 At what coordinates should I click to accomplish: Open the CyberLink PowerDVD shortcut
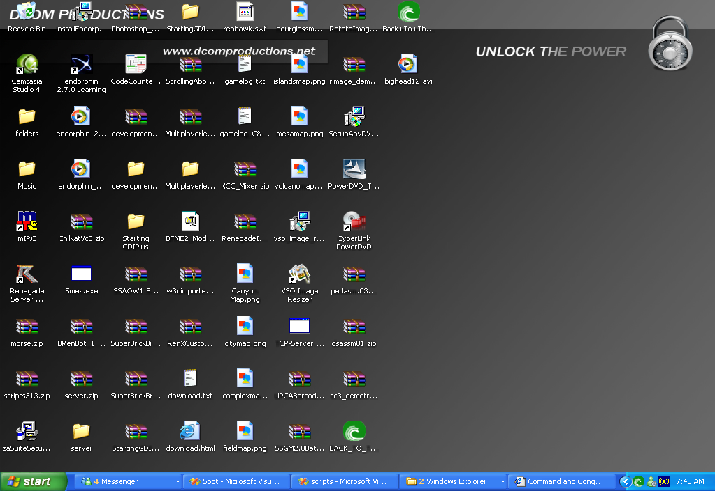pos(354,222)
